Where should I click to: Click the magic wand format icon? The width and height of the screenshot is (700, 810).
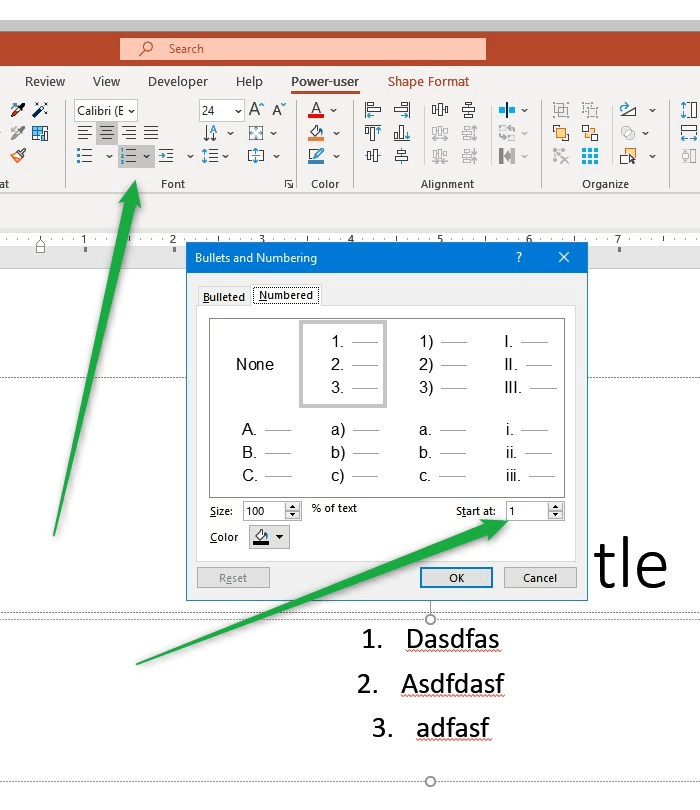pos(40,110)
